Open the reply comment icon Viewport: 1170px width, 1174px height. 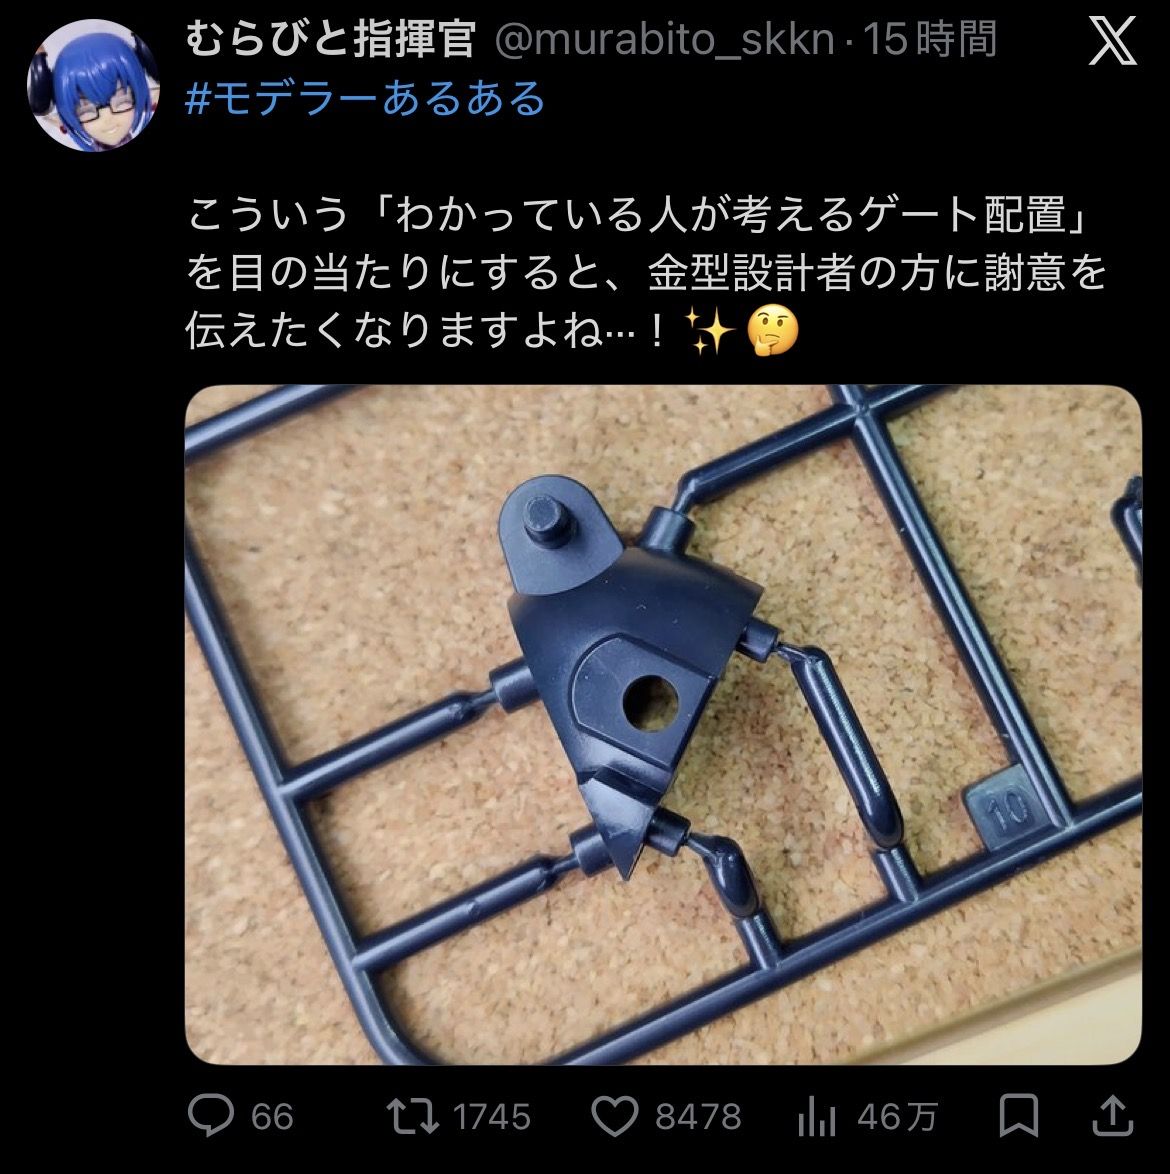211,1116
